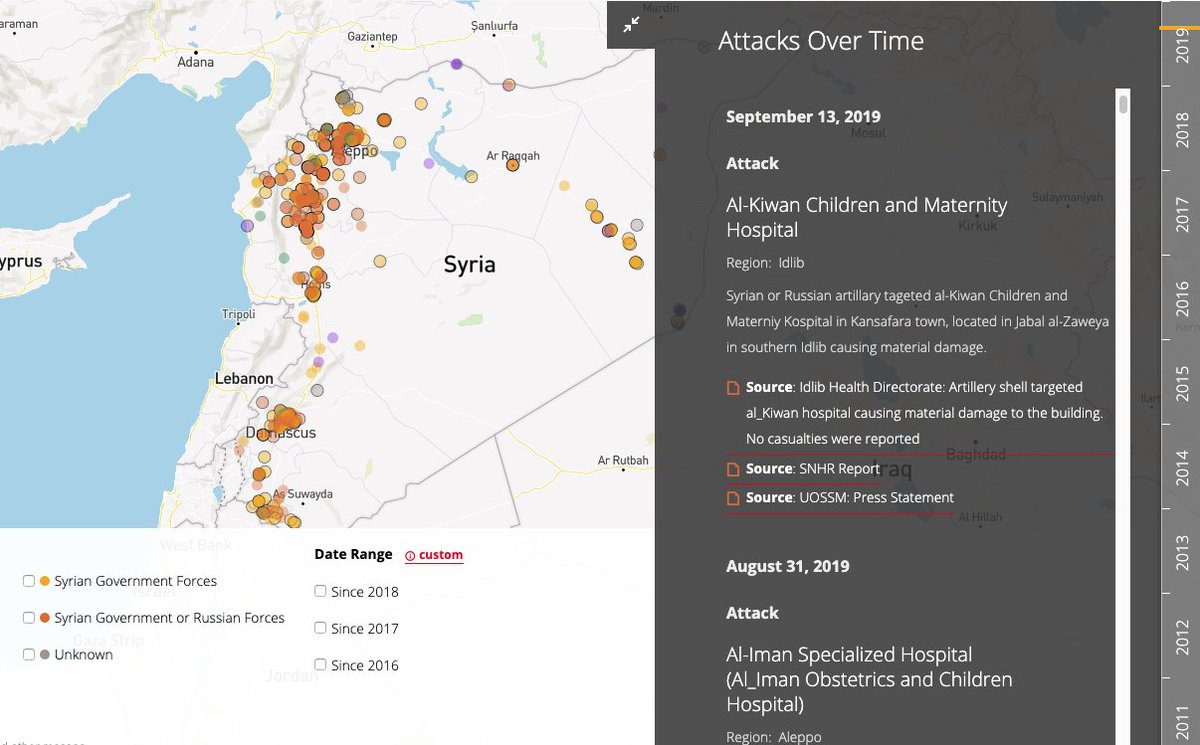Click the Region: Idlib text

[x=765, y=263]
